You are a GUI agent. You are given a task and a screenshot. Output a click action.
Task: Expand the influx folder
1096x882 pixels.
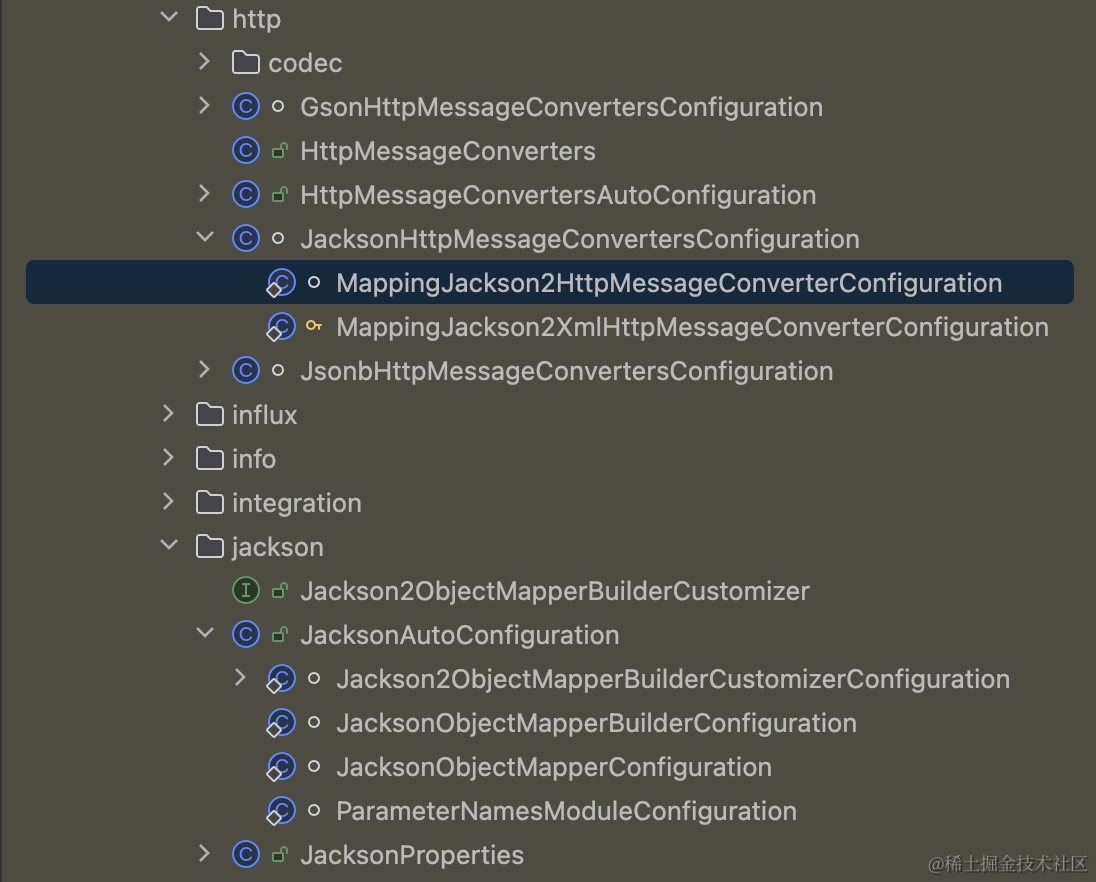pyautogui.click(x=168, y=414)
